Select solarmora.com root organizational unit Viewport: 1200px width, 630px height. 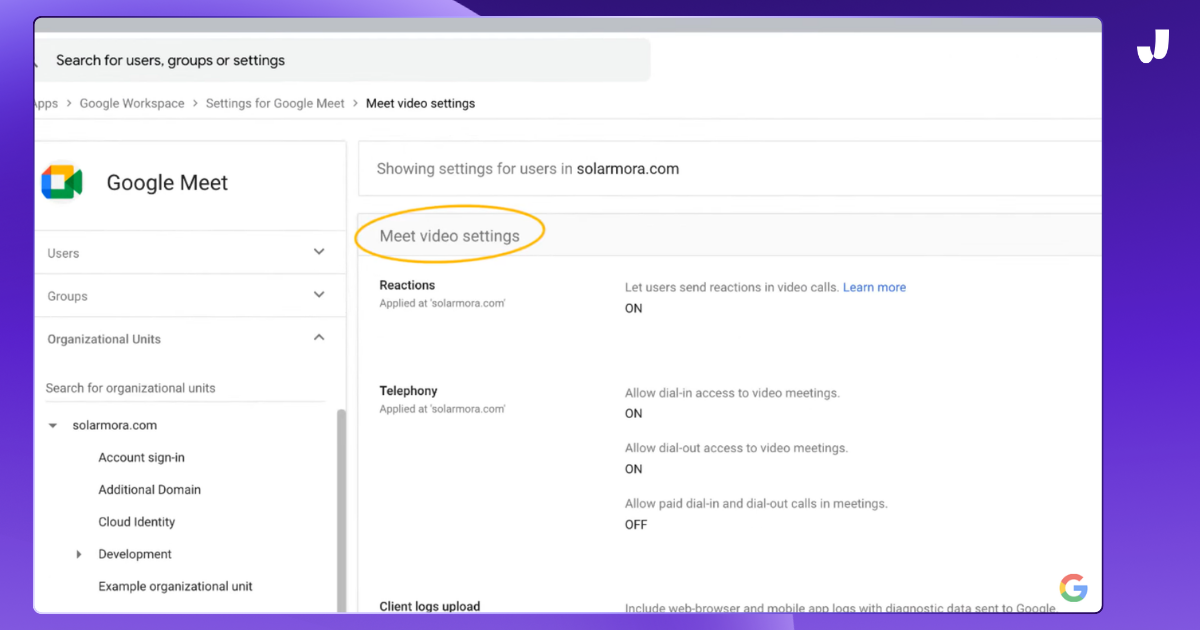tap(114, 425)
